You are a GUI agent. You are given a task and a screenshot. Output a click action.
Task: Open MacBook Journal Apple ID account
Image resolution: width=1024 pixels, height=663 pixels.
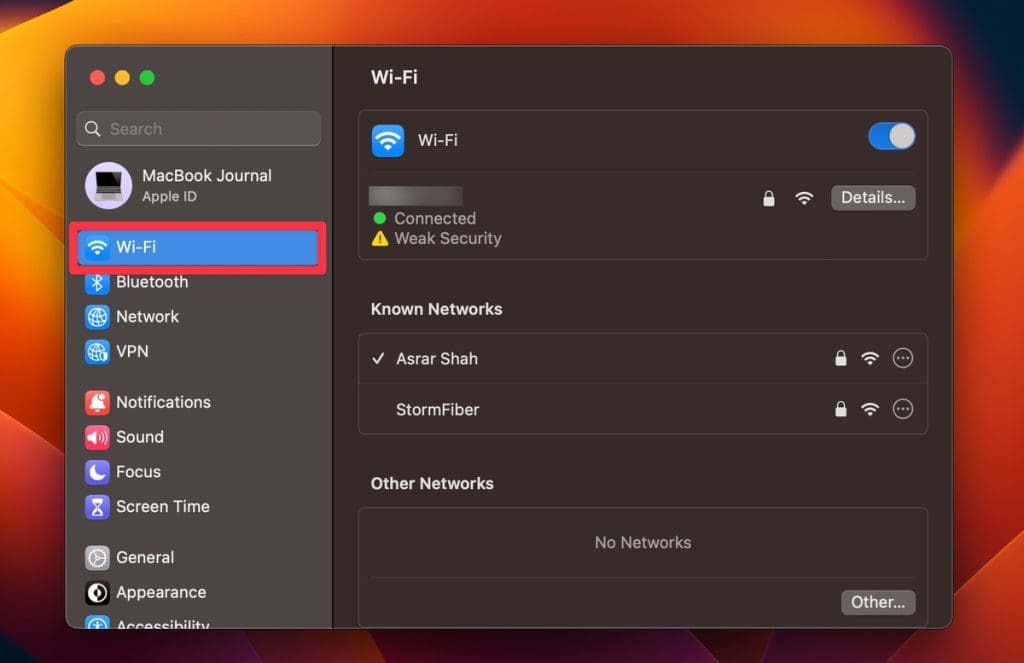[179, 186]
